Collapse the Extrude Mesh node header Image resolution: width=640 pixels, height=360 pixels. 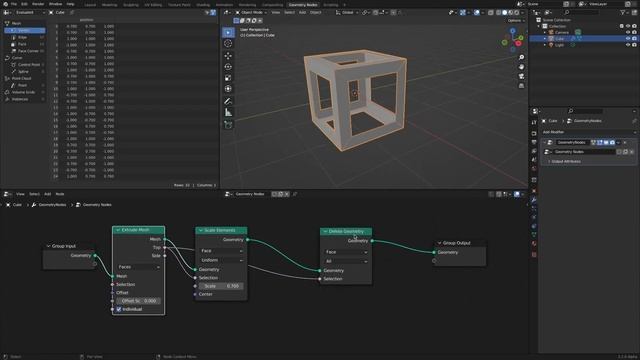[118, 230]
